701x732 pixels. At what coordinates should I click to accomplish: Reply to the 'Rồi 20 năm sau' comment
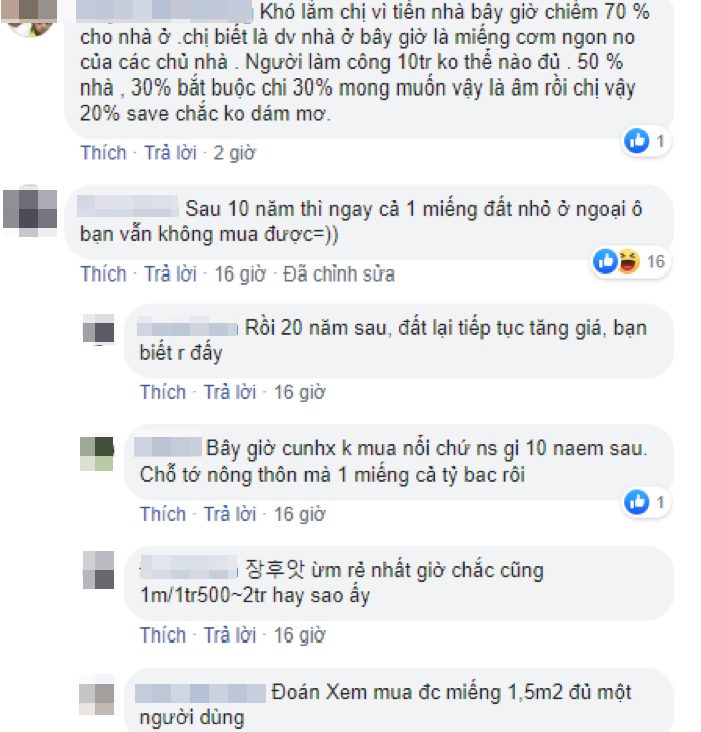point(230,392)
